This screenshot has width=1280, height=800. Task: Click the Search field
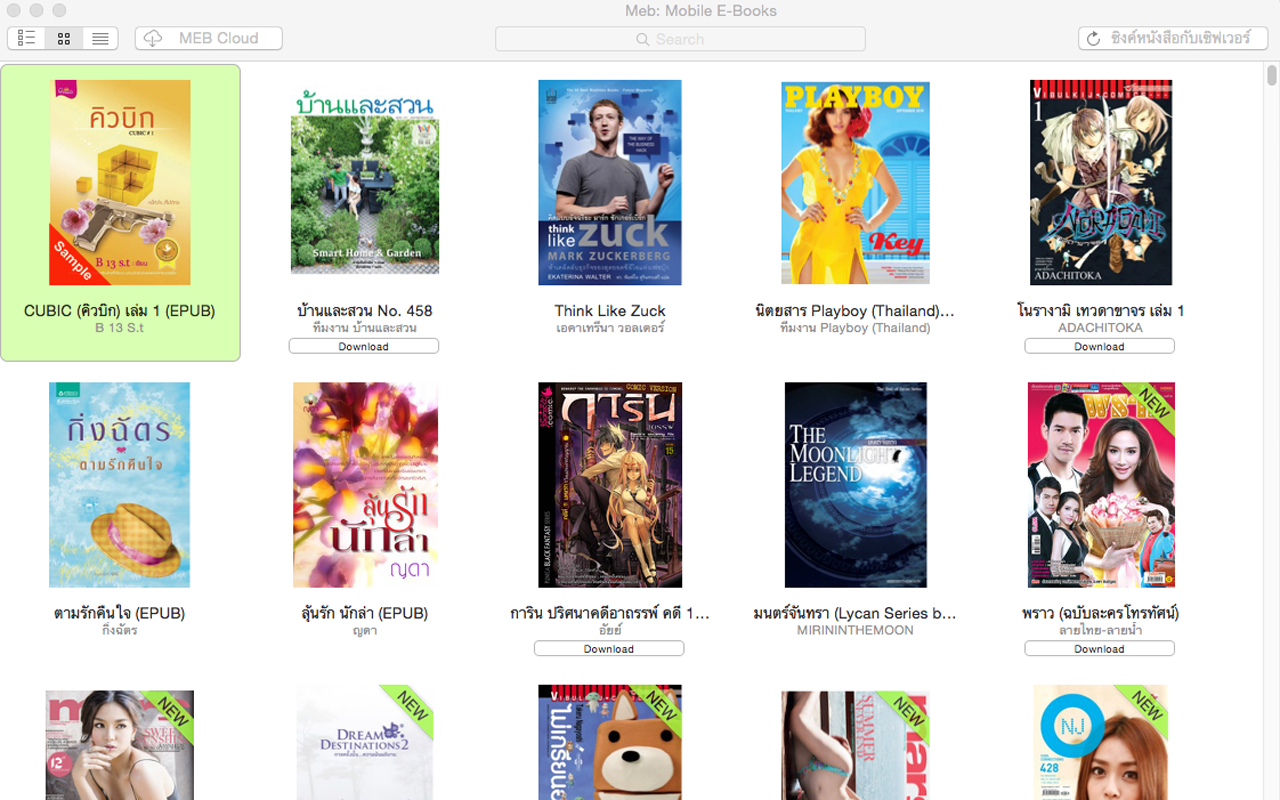click(680, 39)
